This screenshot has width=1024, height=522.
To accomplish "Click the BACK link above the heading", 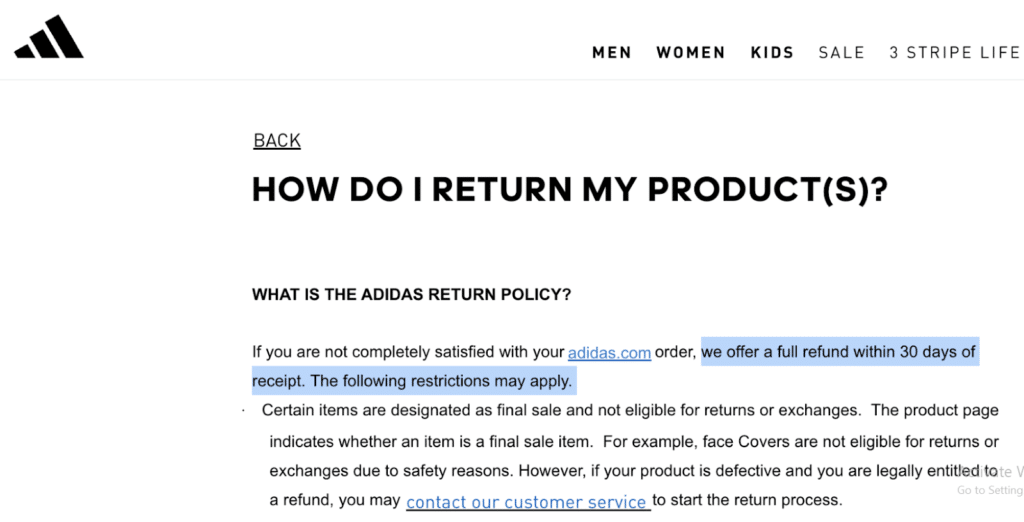I will (277, 141).
